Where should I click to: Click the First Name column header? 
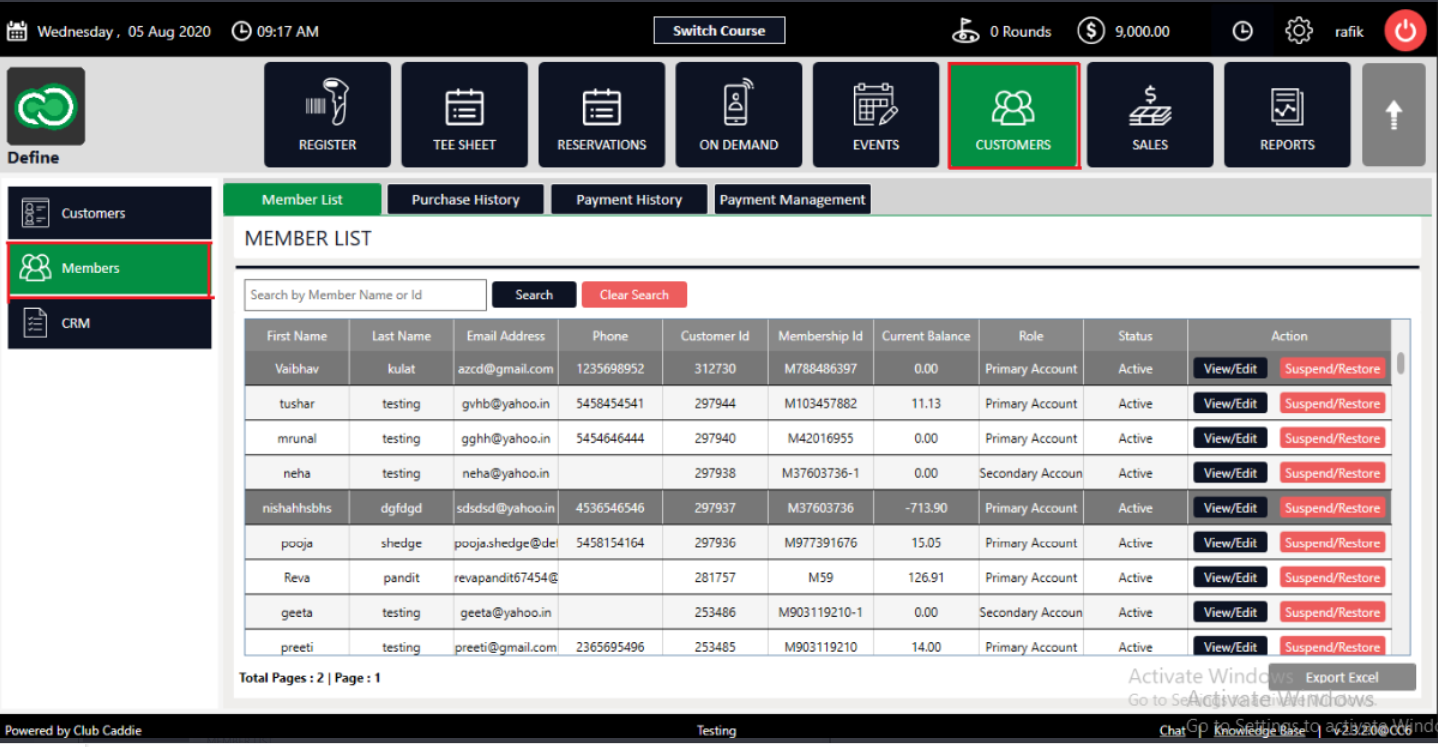pyautogui.click(x=297, y=336)
